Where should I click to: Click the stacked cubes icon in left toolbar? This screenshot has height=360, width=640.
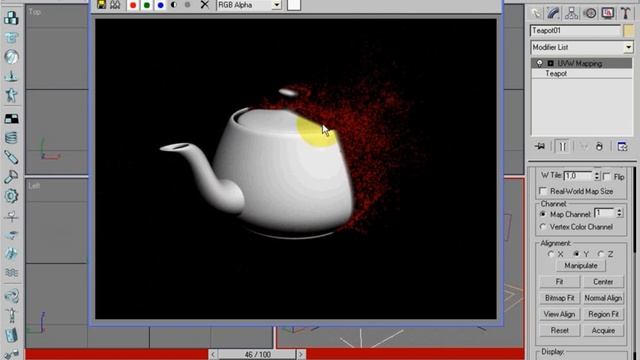(x=11, y=18)
